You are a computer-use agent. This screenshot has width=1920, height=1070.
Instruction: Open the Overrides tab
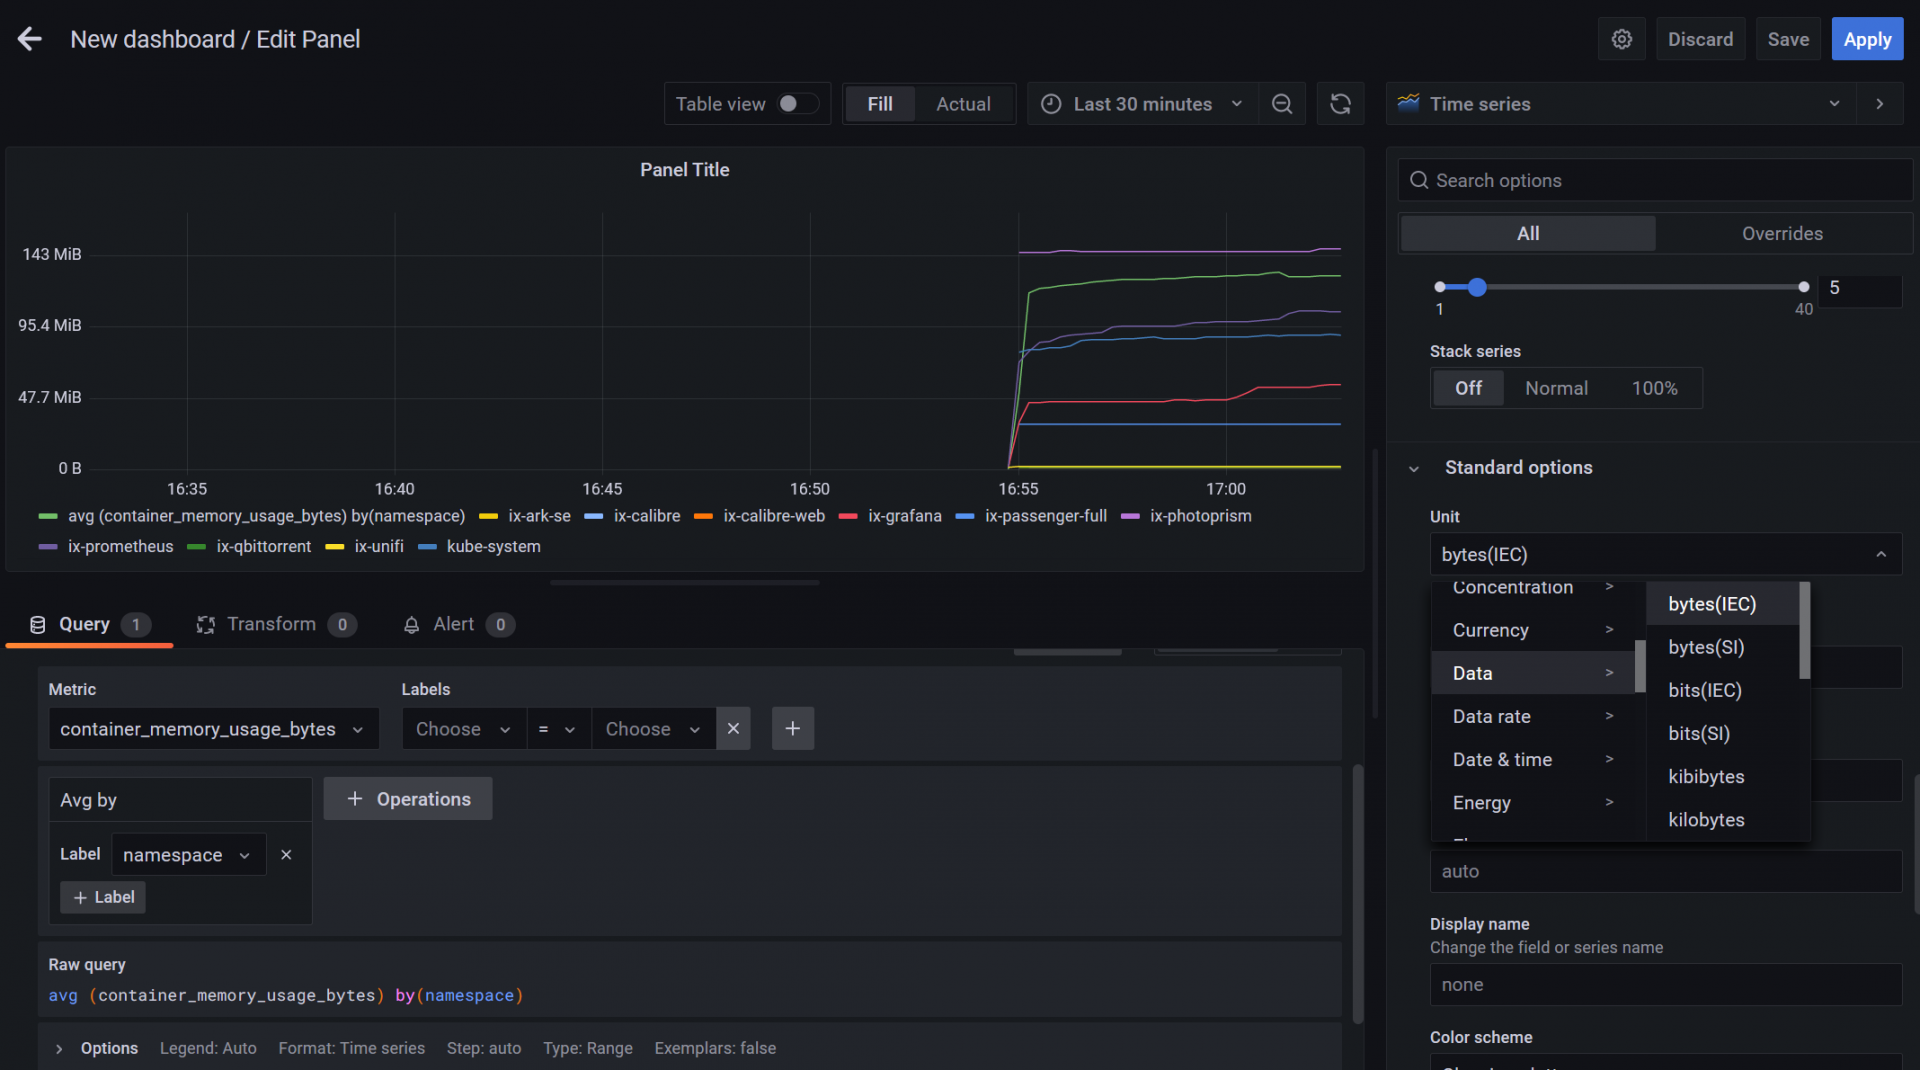[1782, 233]
